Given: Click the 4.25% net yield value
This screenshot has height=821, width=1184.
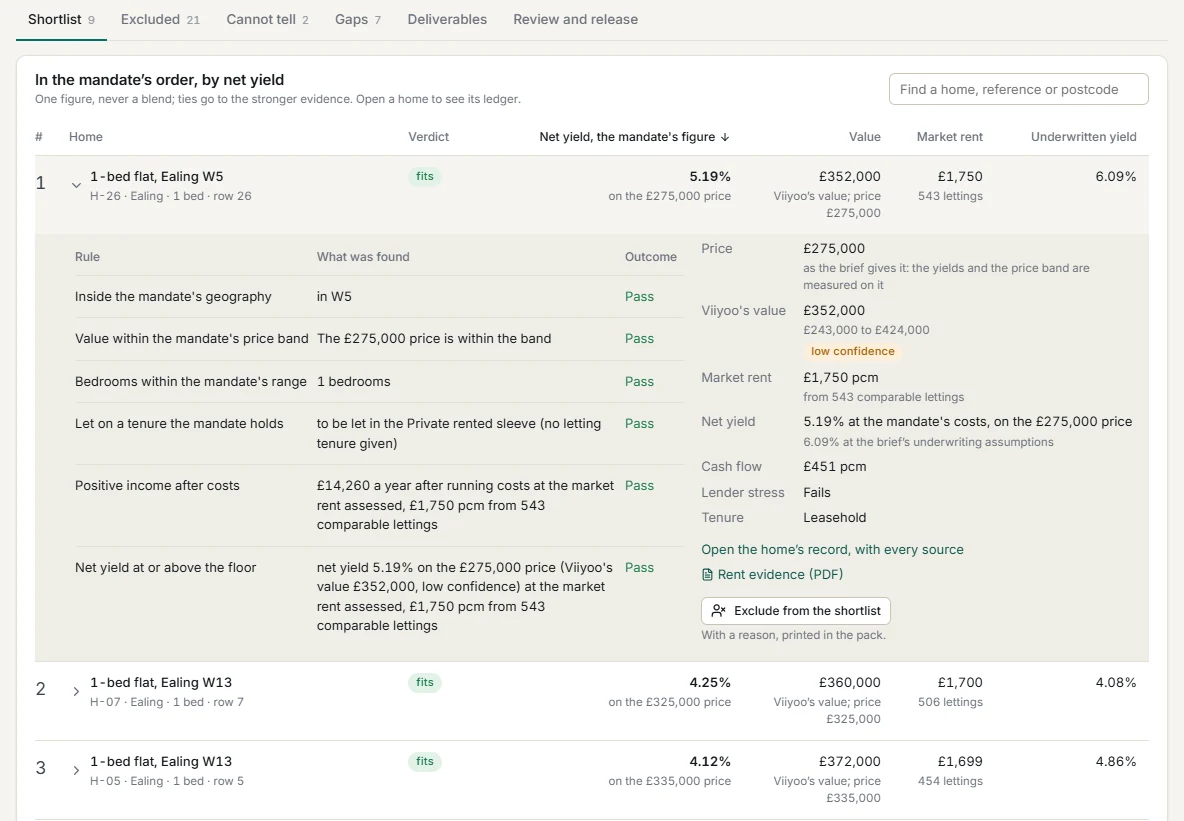Looking at the screenshot, I should (x=710, y=683).
